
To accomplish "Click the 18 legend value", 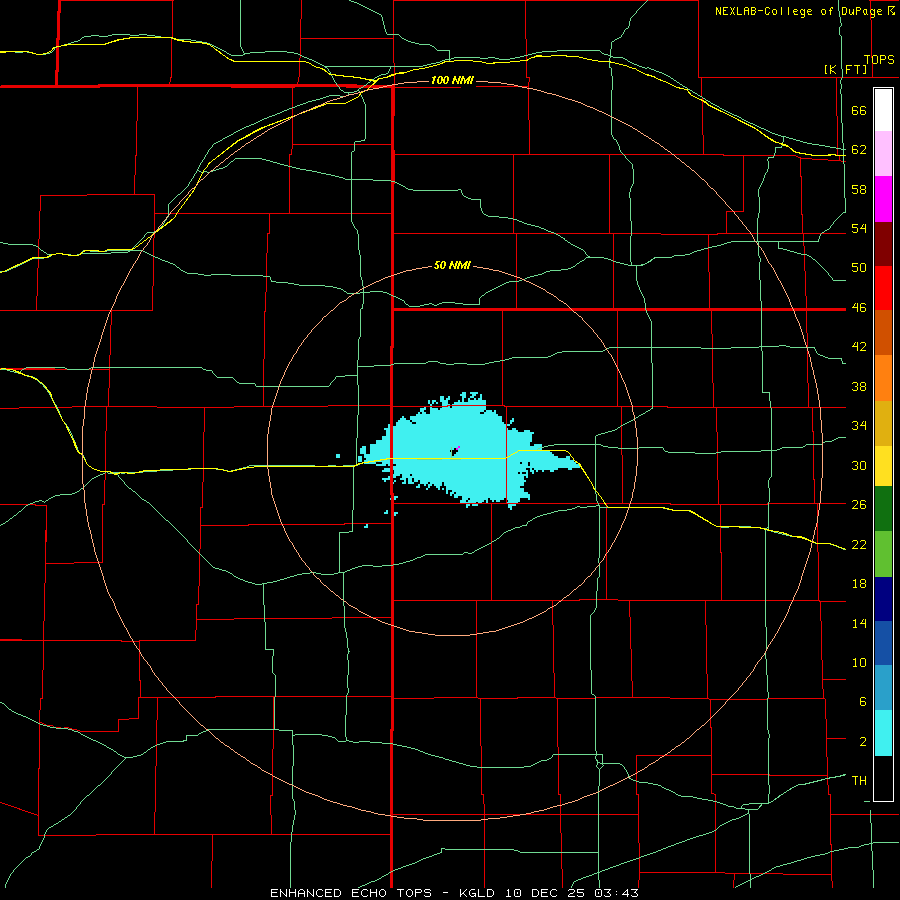I will [x=859, y=584].
